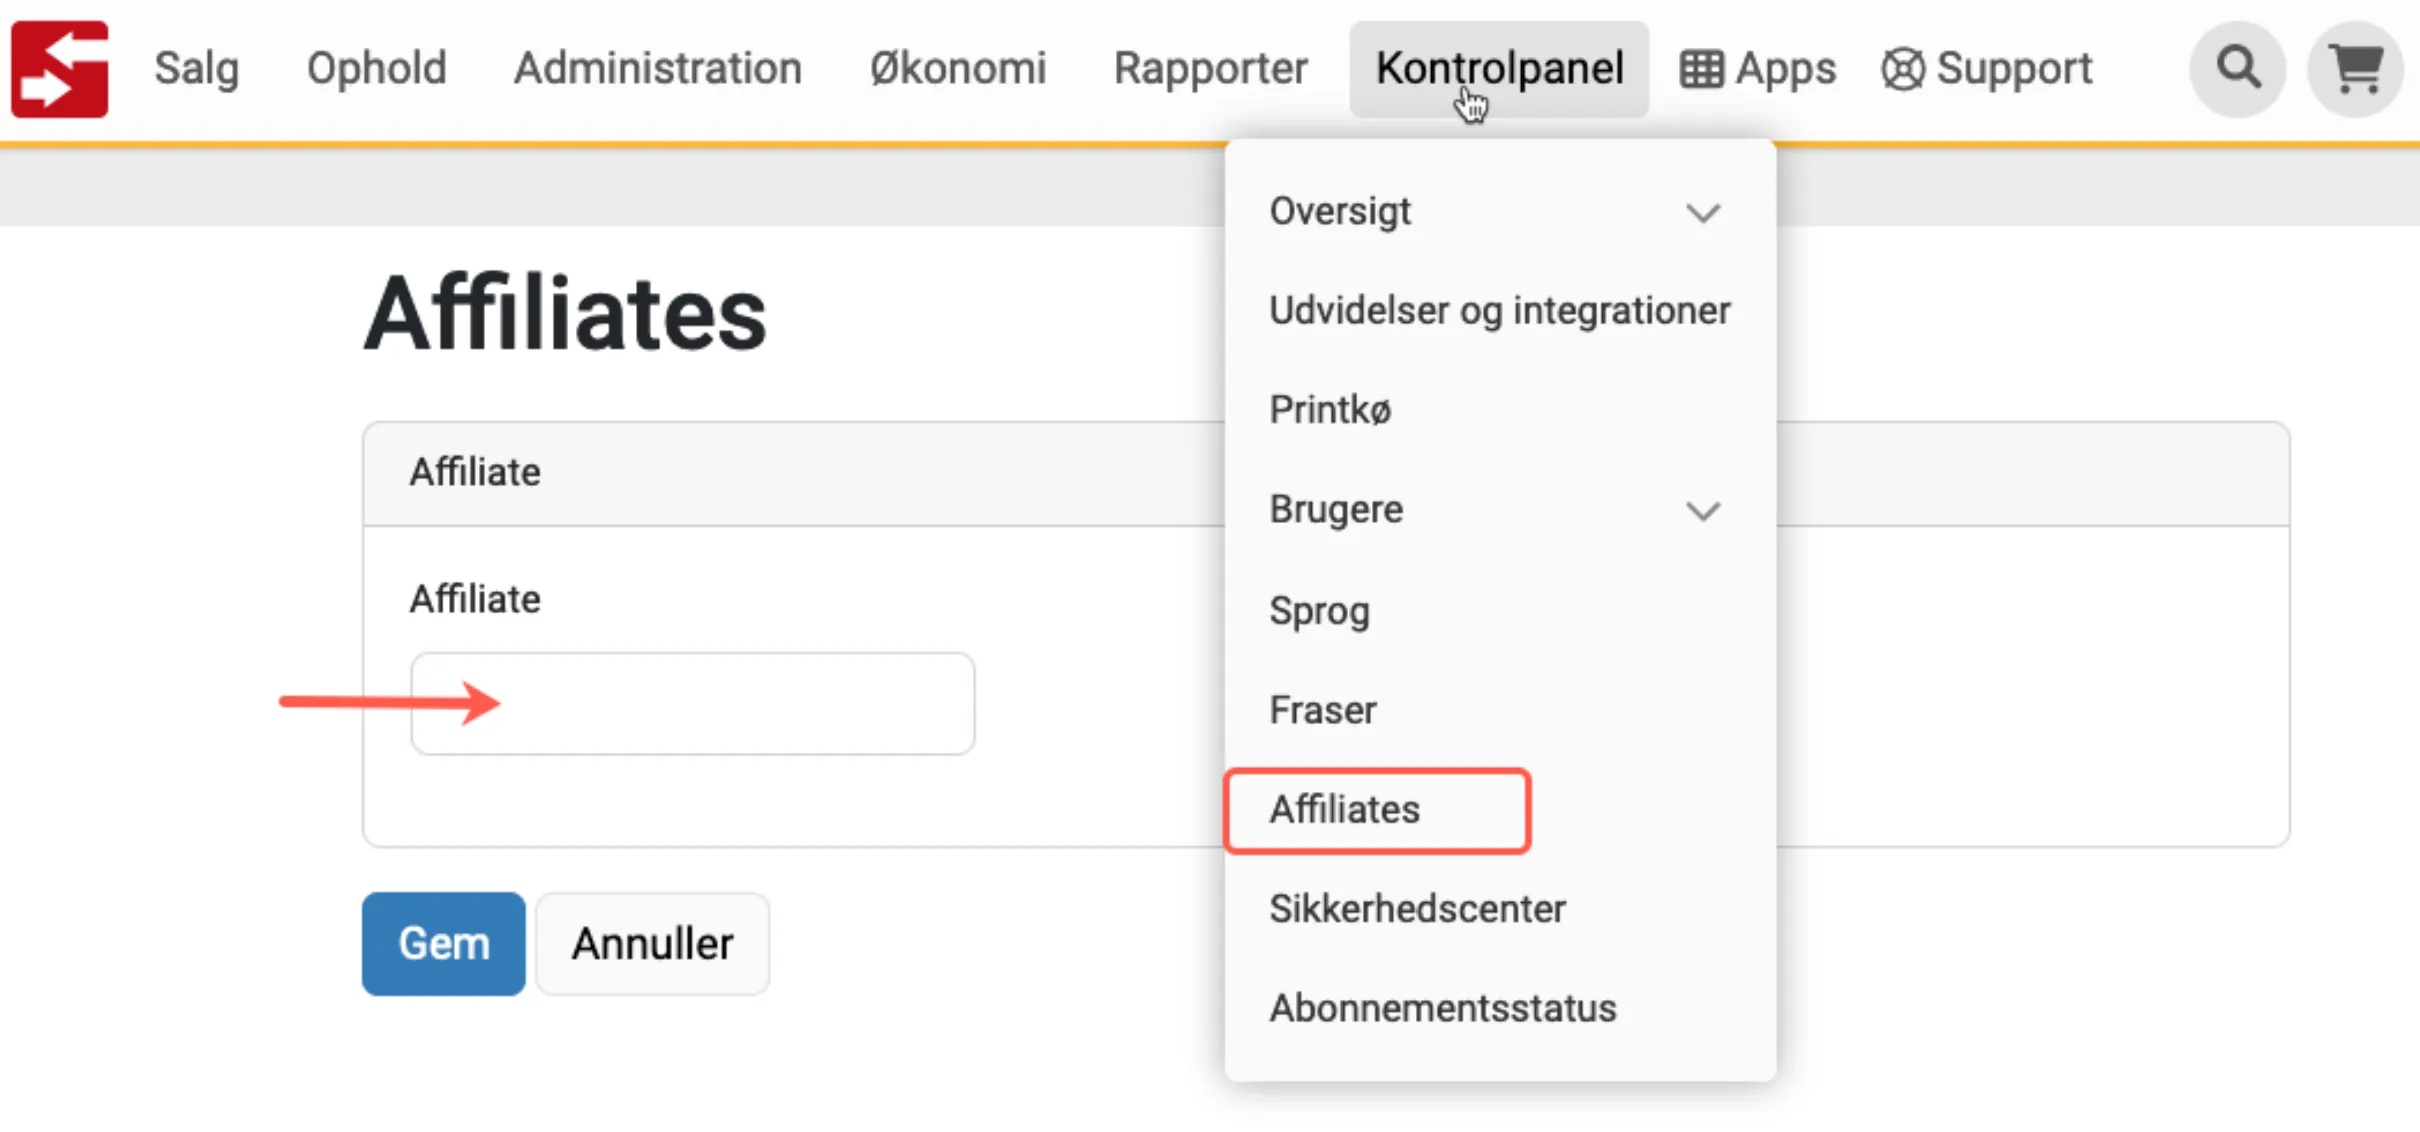Viewport: 2420px width, 1132px height.
Task: Click the Annuller button
Action: coord(651,943)
